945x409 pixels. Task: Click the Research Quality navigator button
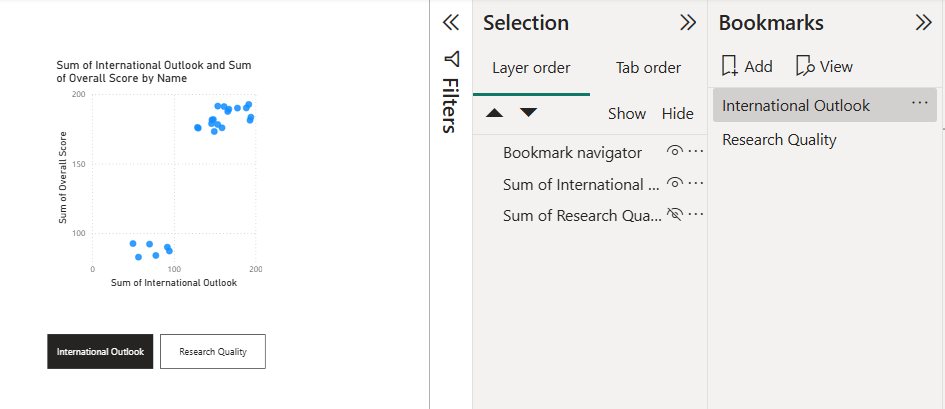point(213,351)
